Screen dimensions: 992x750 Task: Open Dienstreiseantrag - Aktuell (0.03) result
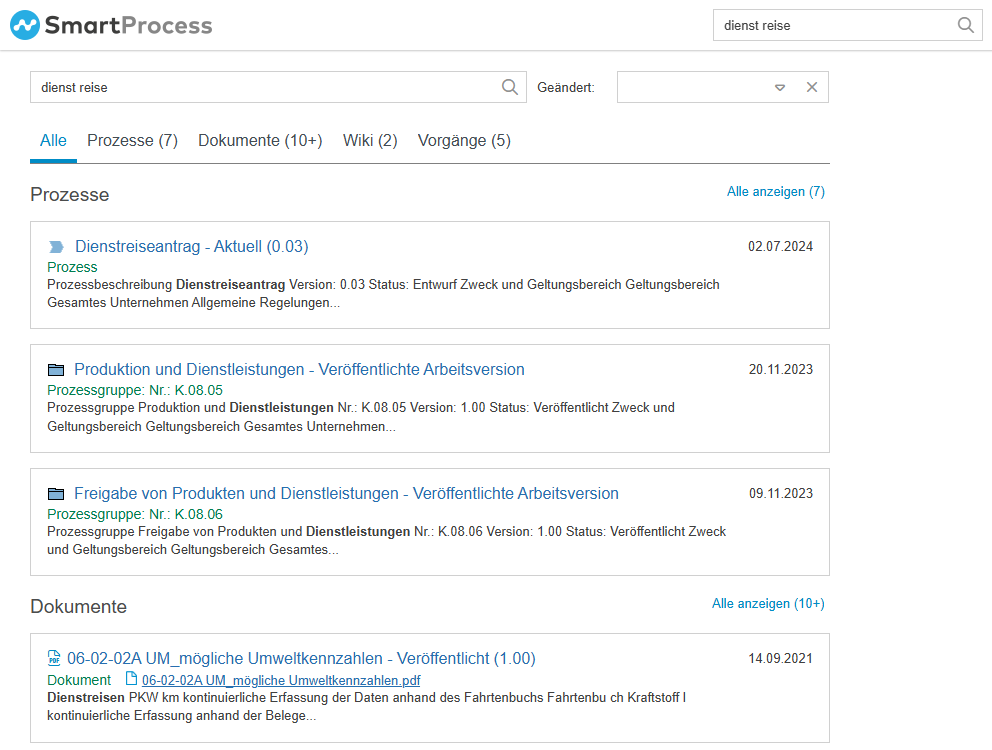pos(191,246)
